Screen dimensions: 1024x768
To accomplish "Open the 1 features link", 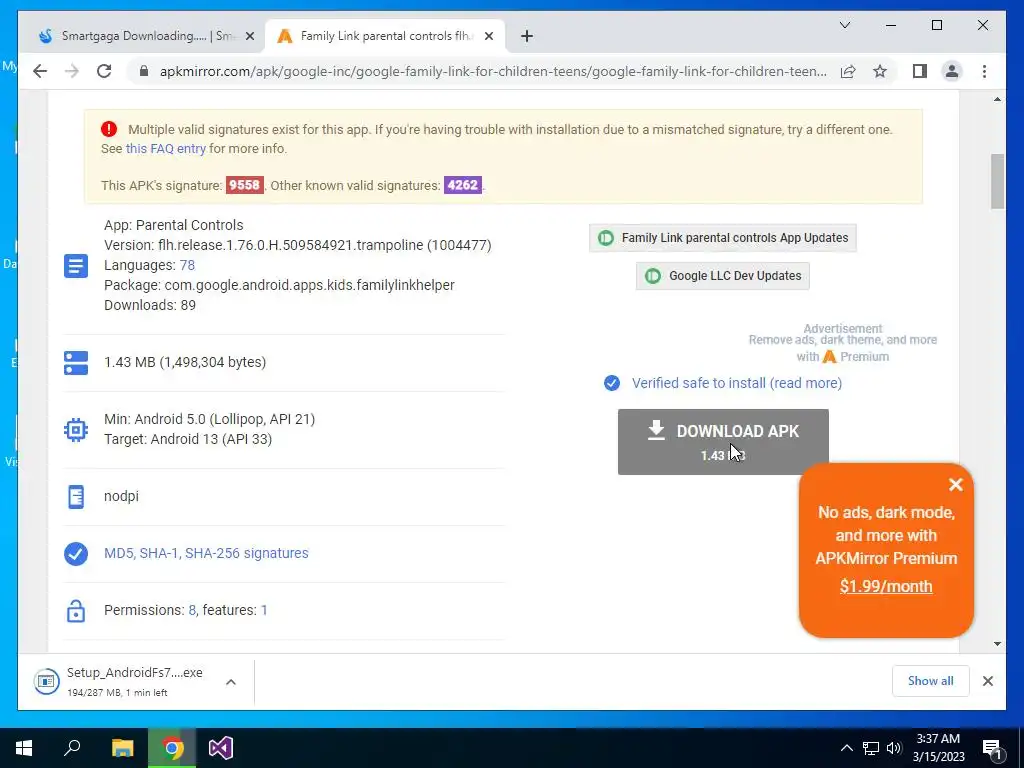I will point(264,610).
